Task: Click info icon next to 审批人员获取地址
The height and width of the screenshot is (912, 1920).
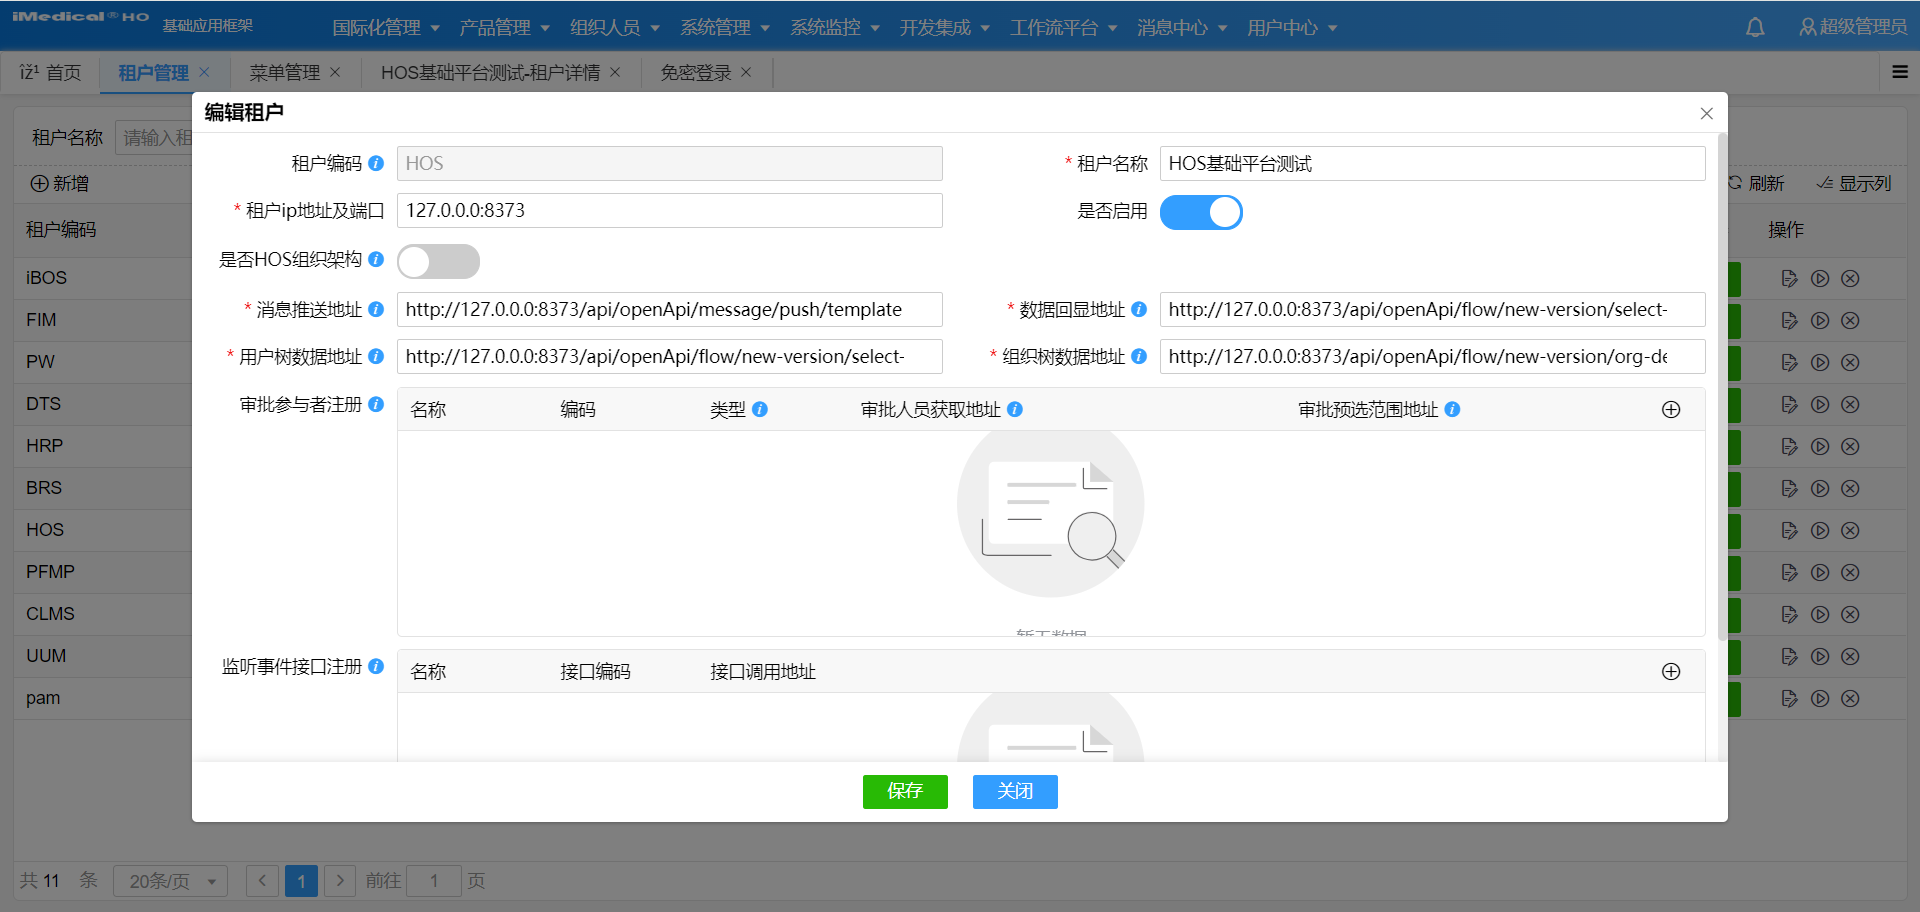Action: point(1015,409)
